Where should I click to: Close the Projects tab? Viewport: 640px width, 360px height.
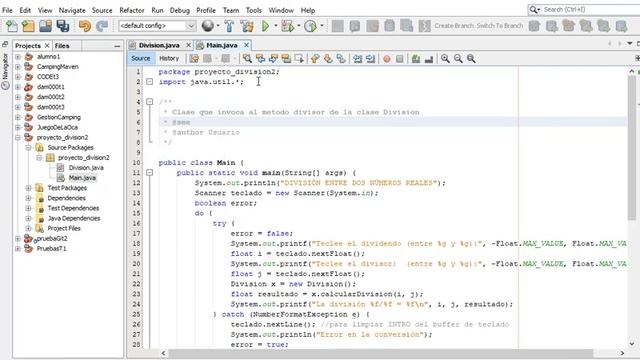[x=47, y=46]
